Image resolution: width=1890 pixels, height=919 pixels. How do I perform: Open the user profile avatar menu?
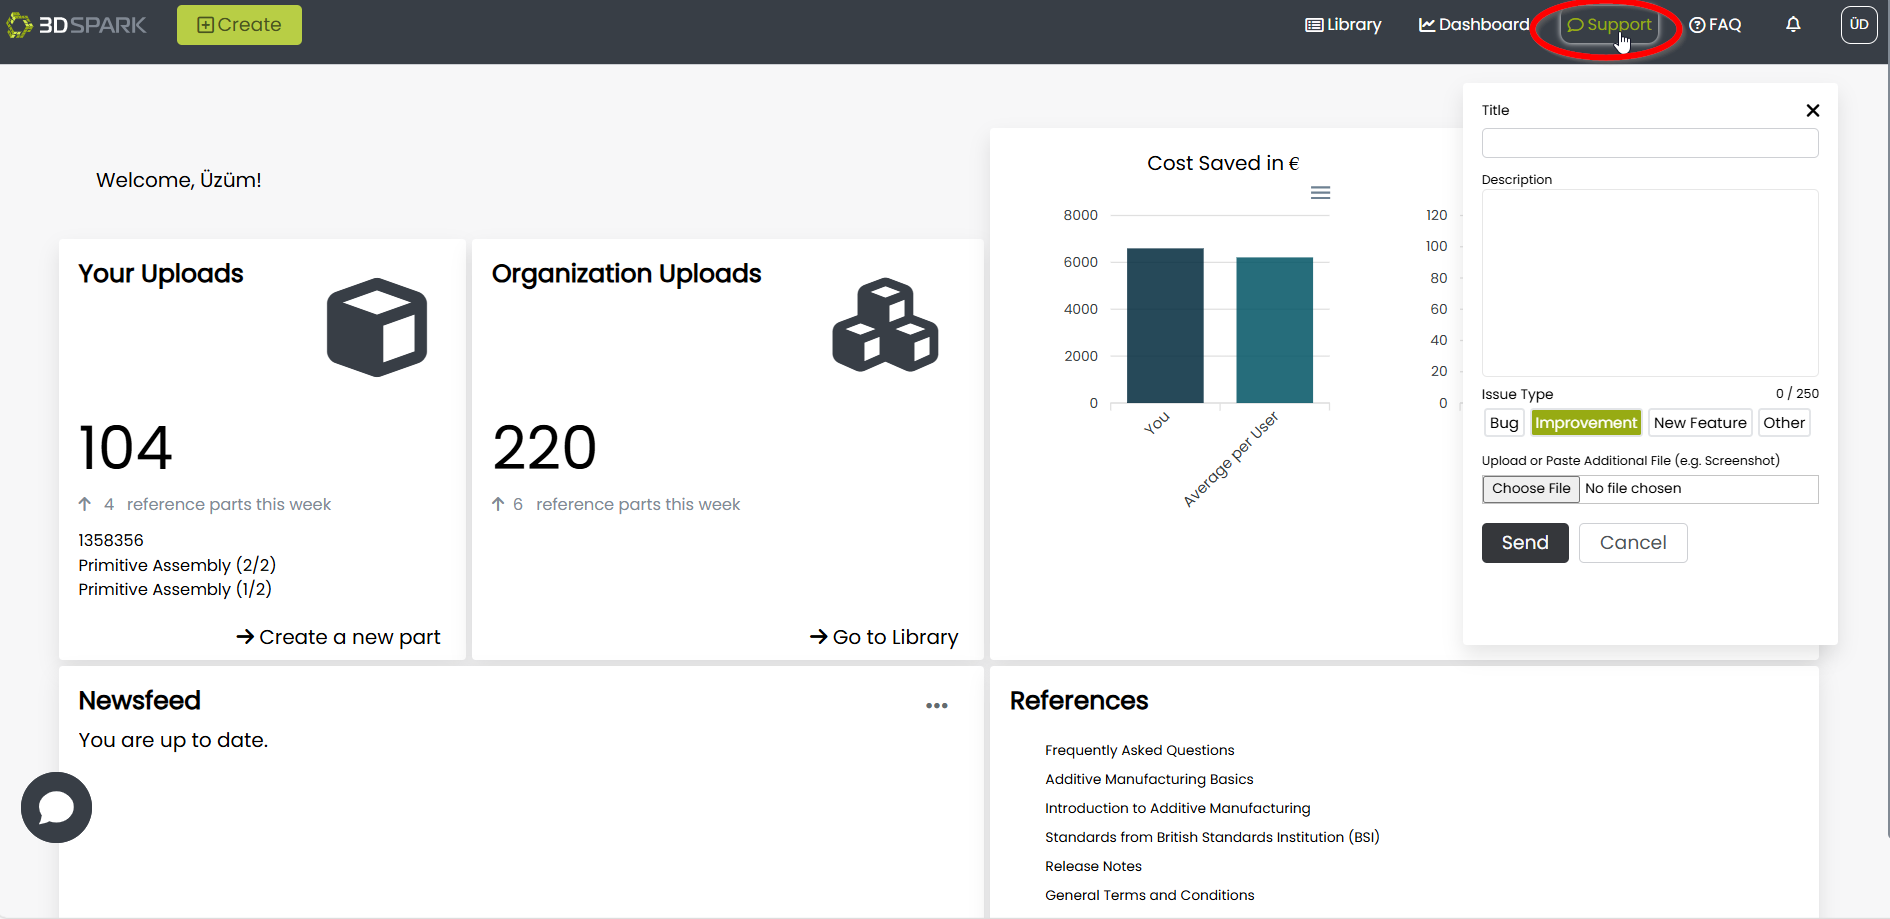point(1858,25)
